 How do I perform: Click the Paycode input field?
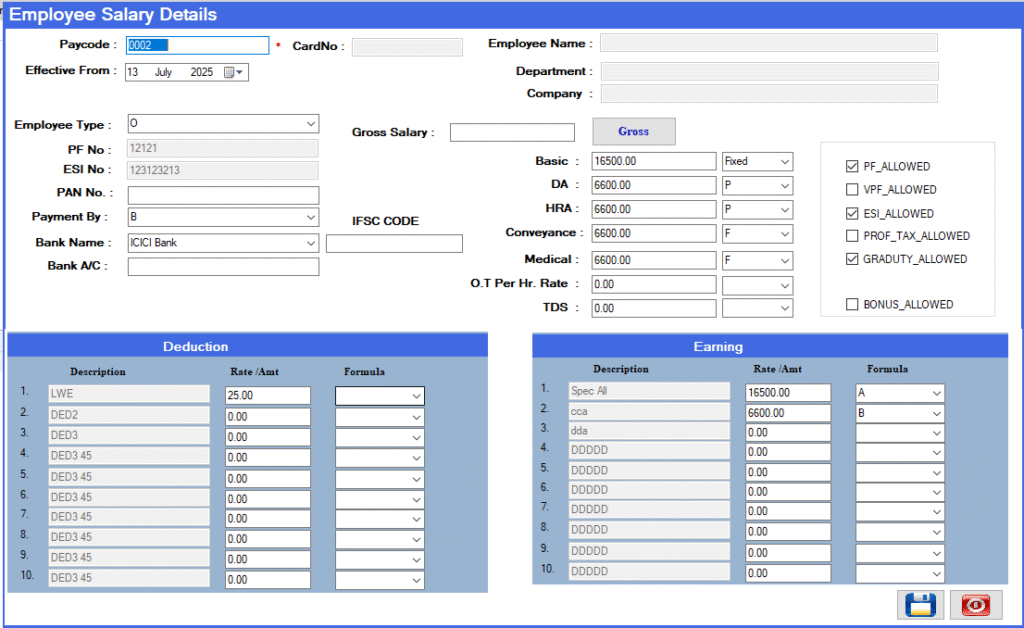(197, 45)
